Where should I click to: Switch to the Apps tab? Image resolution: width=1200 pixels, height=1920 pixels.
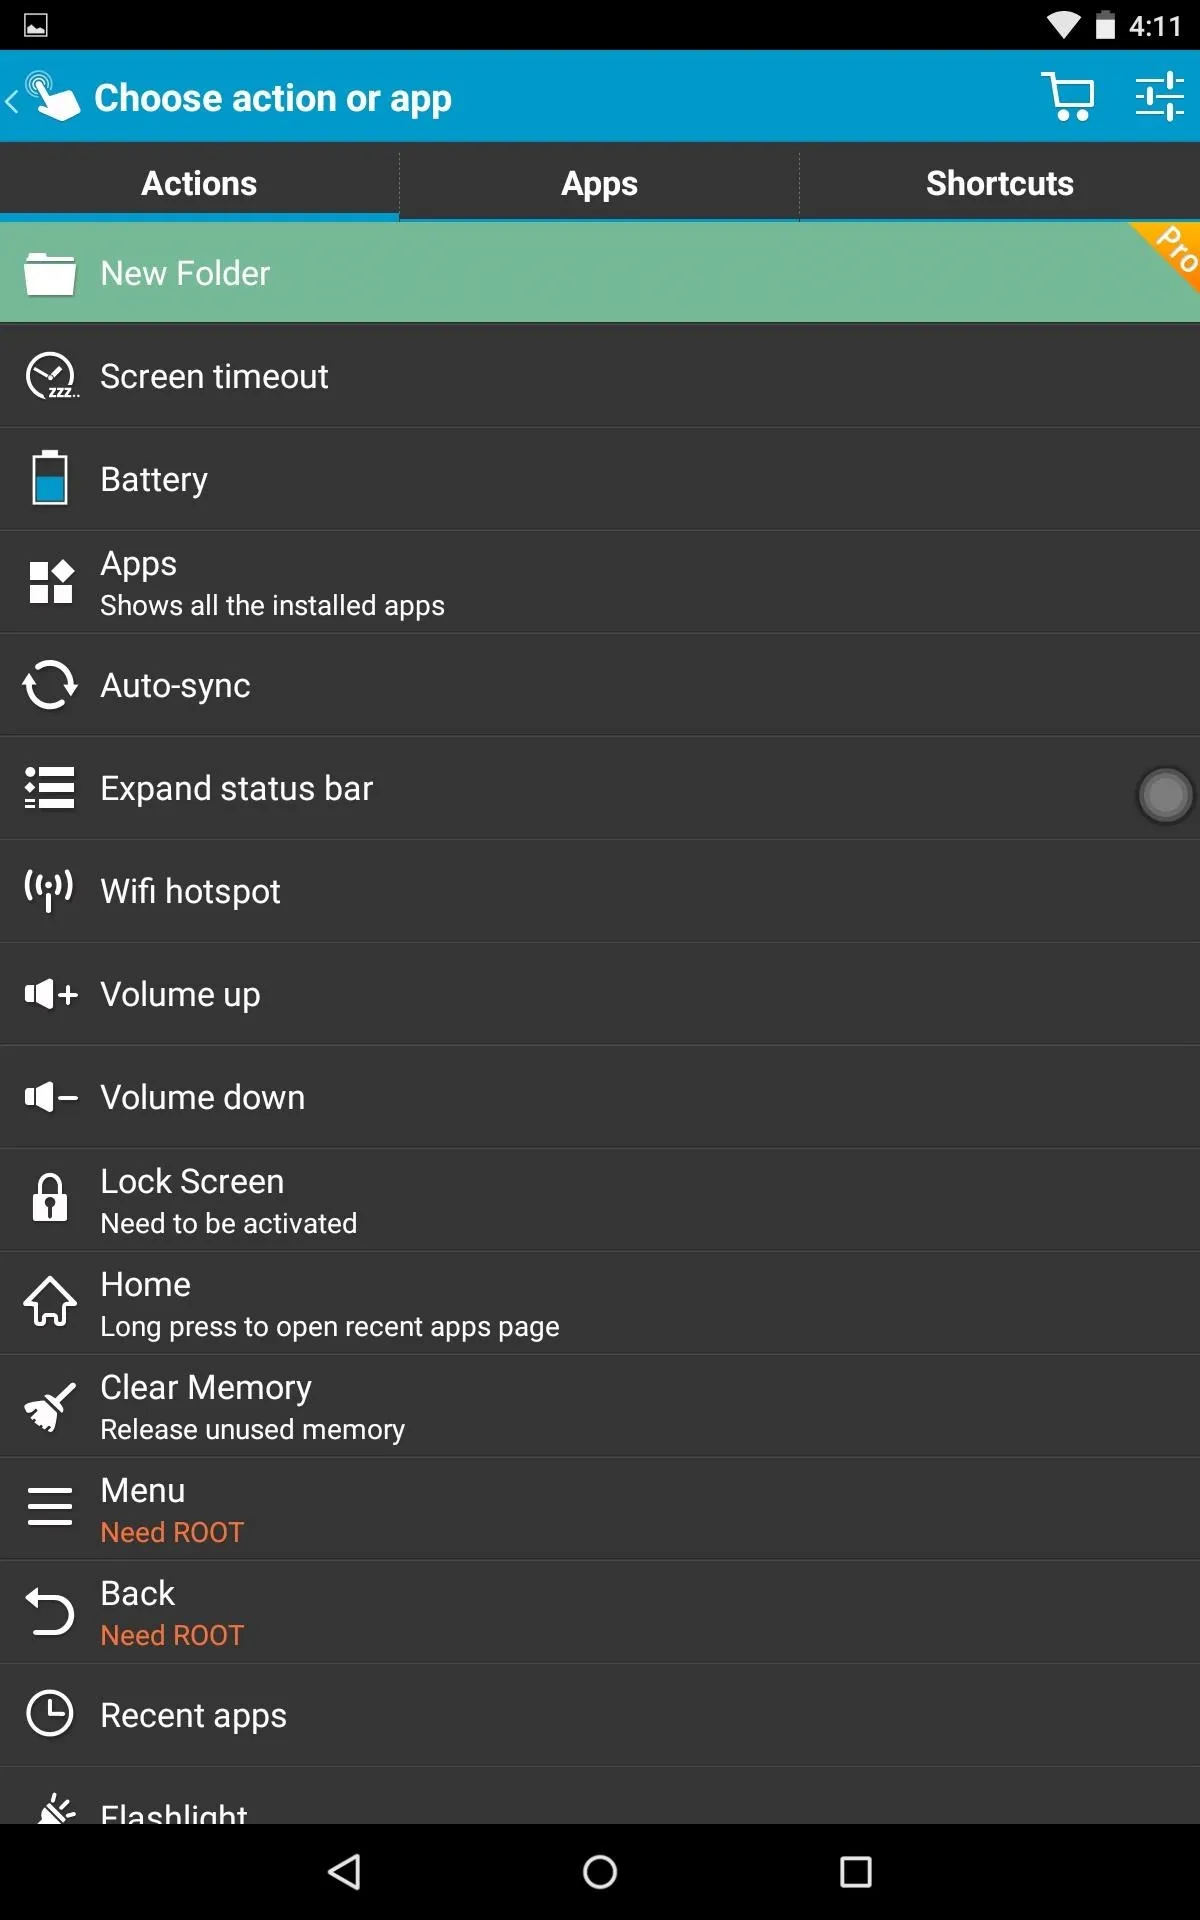[599, 183]
